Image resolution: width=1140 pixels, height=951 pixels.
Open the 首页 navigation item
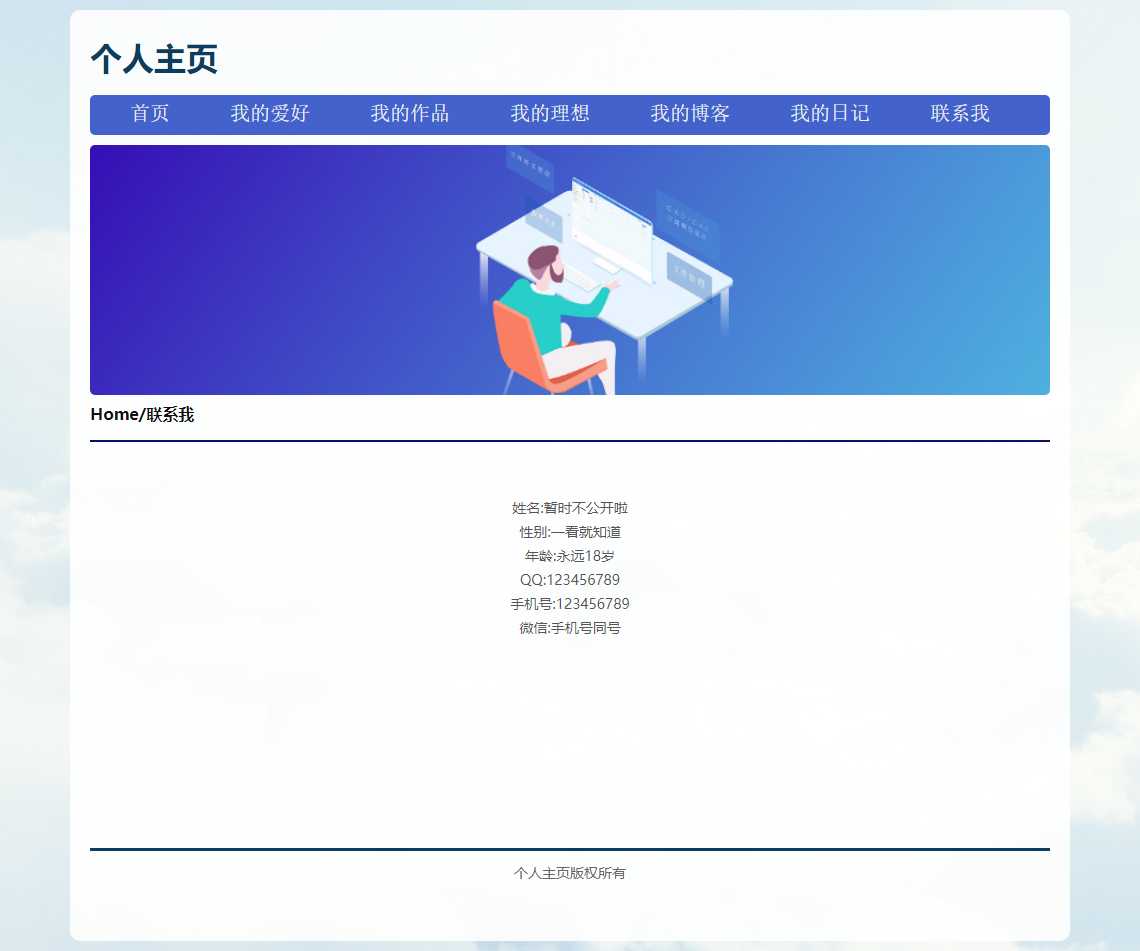click(150, 114)
